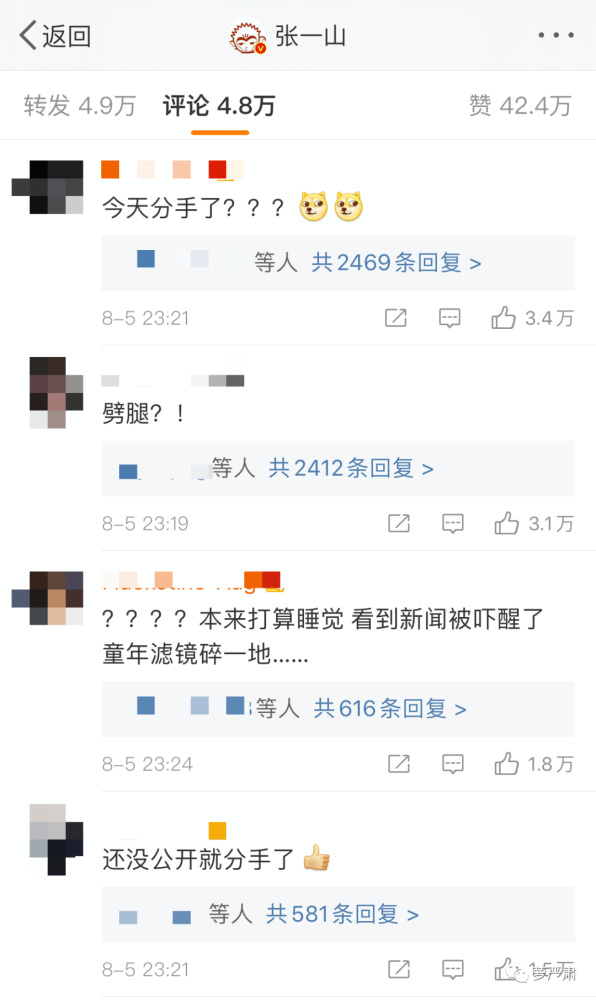Tap the back arrow labeled 返回

tap(54, 35)
